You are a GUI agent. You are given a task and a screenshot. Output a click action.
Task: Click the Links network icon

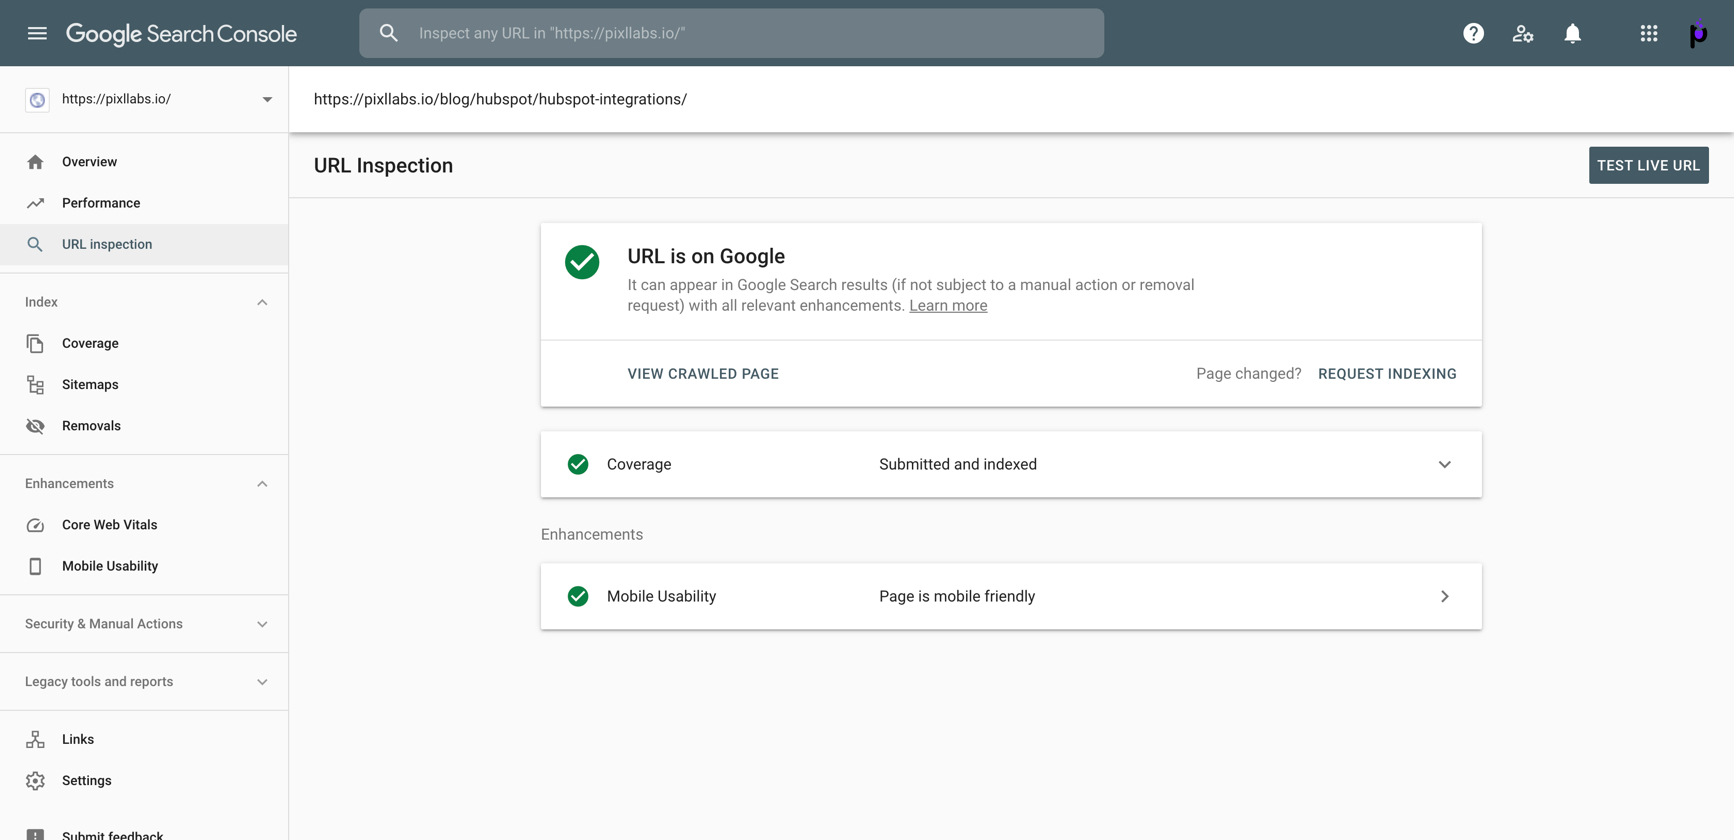35,739
